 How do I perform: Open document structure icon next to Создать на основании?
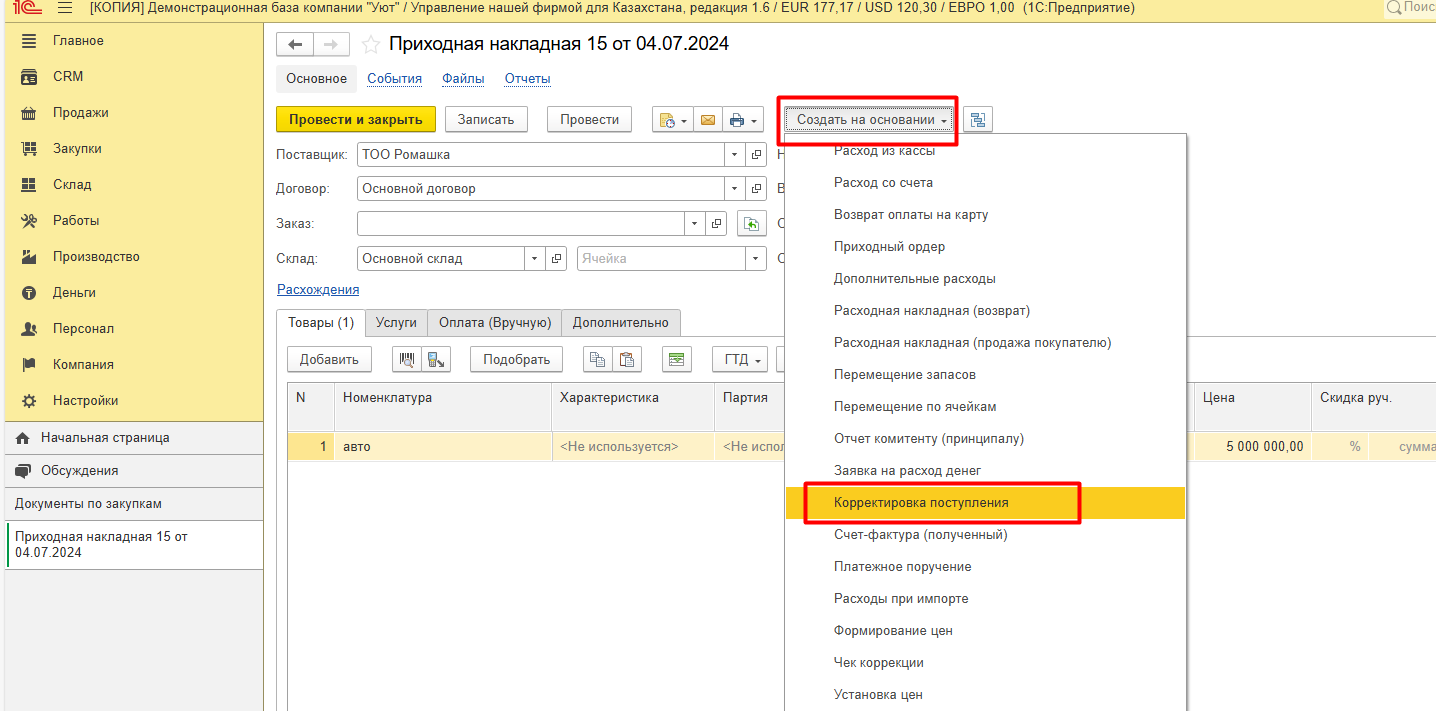(x=978, y=120)
